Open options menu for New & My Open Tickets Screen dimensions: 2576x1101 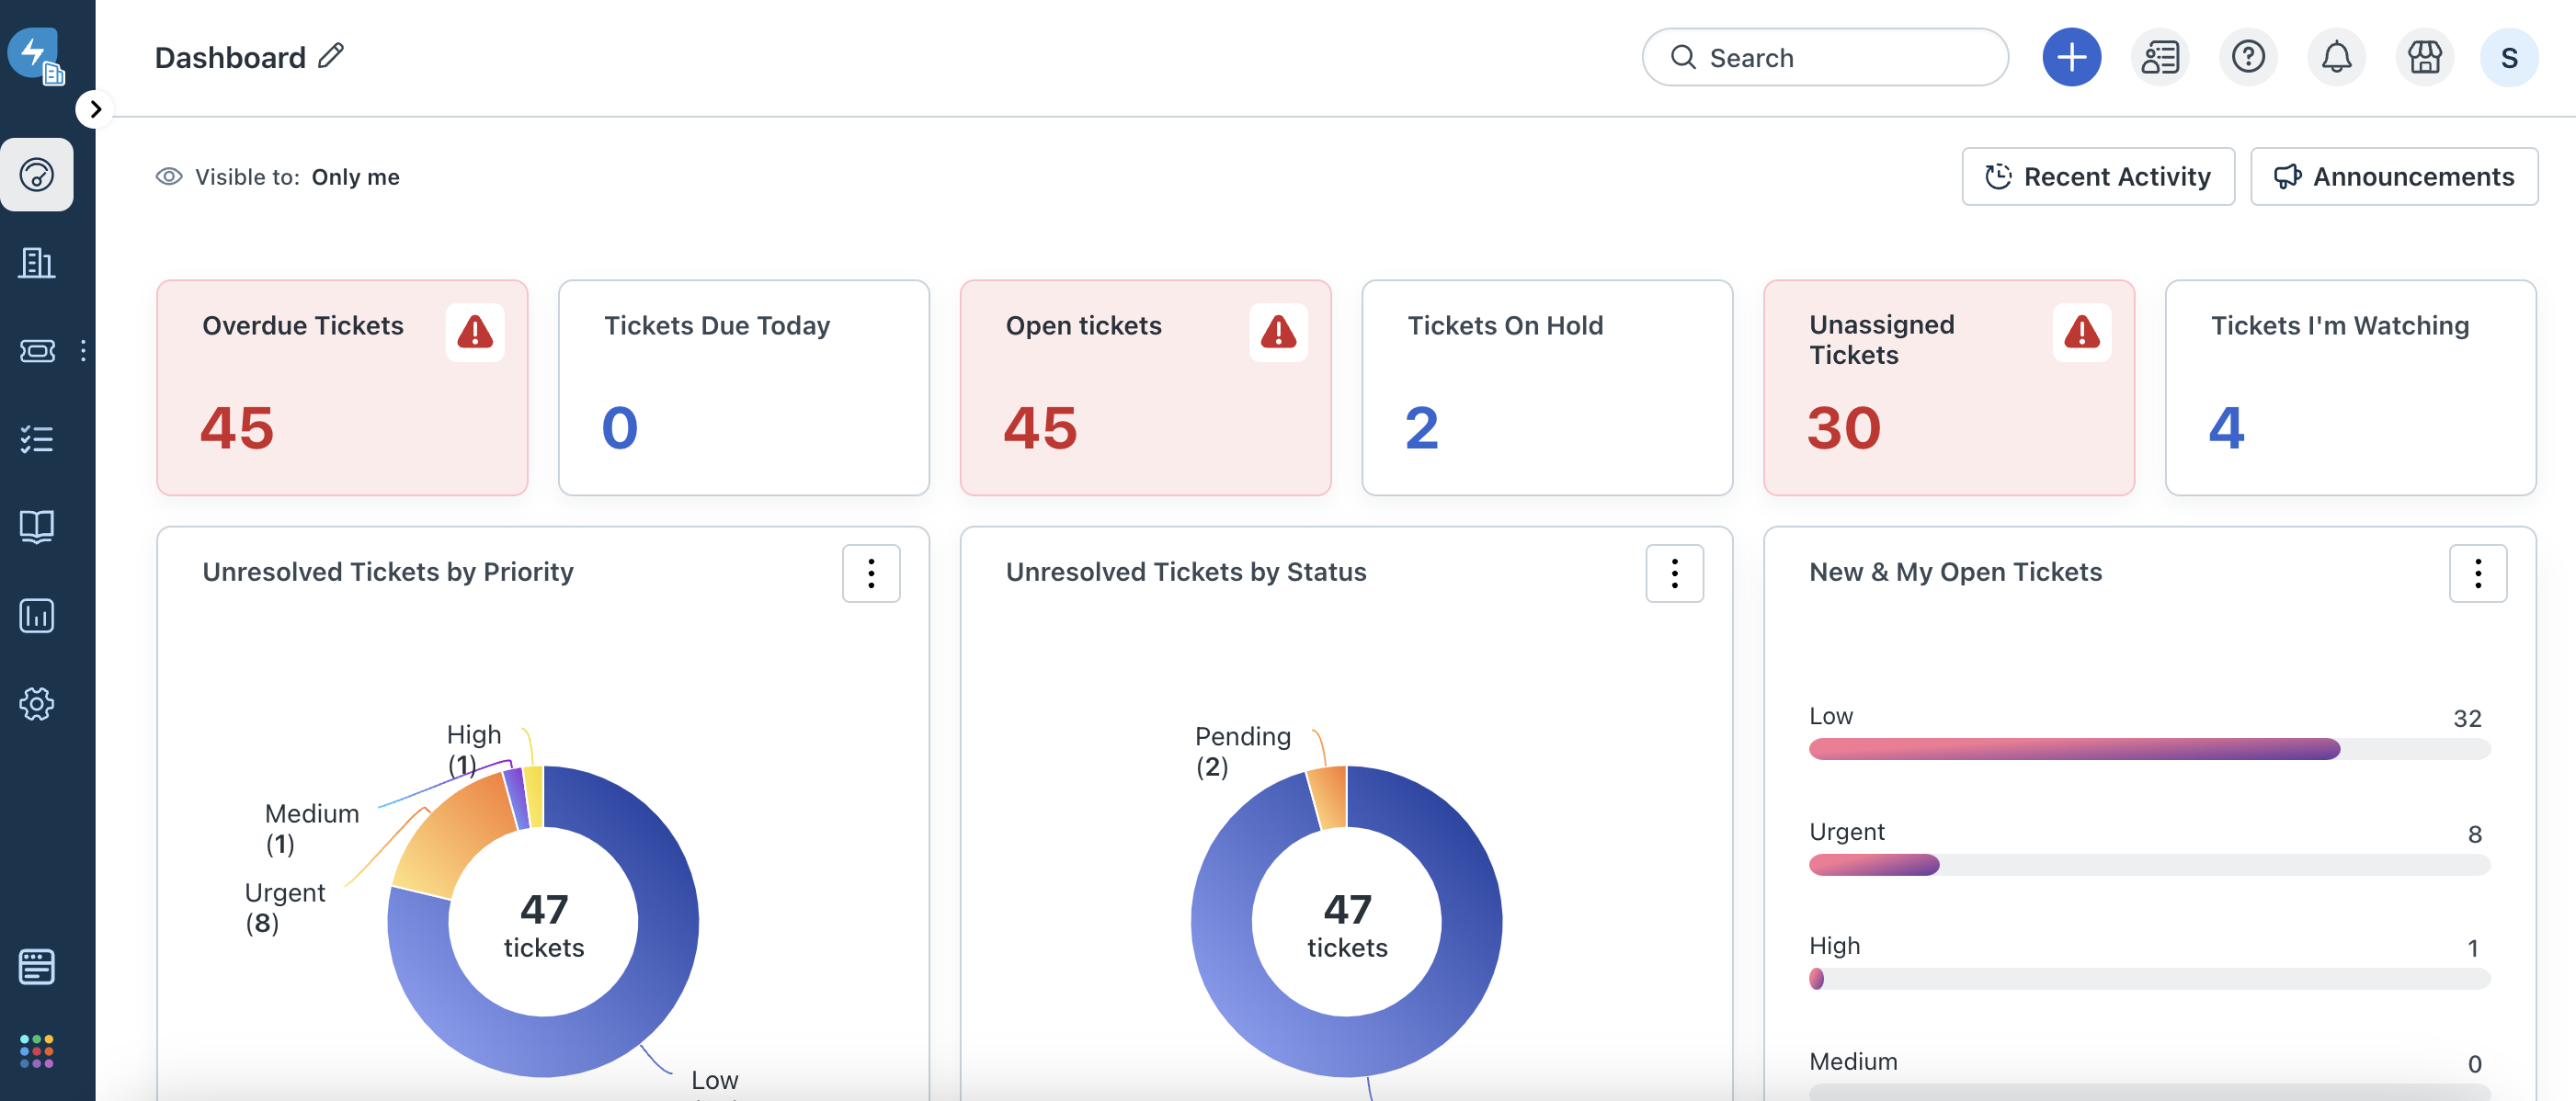pos(2477,573)
